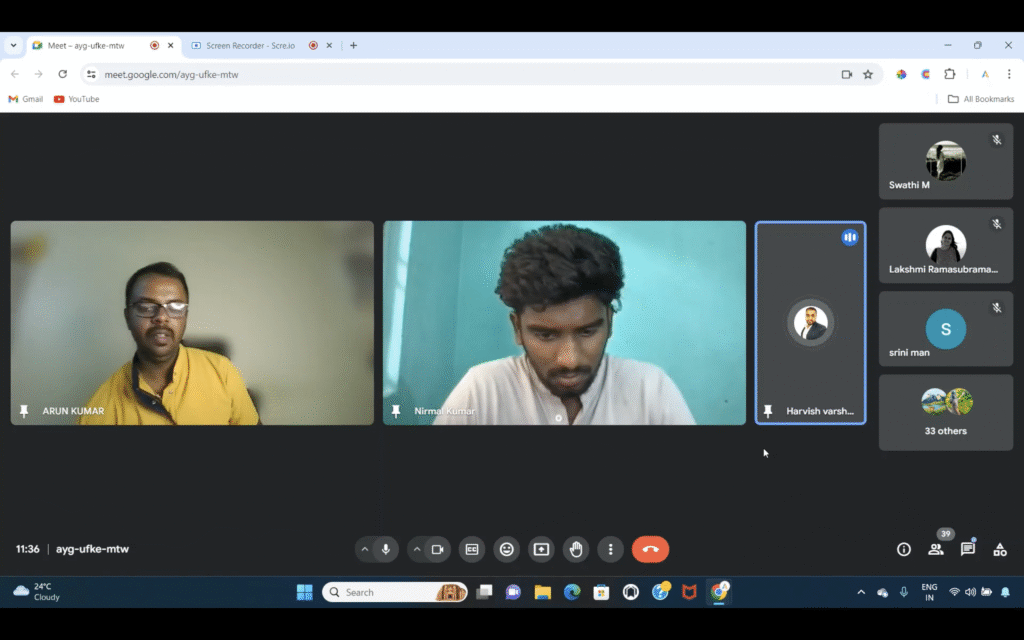The width and height of the screenshot is (1024, 640).
Task: Open the Activities shapes icon
Action: (x=999, y=549)
